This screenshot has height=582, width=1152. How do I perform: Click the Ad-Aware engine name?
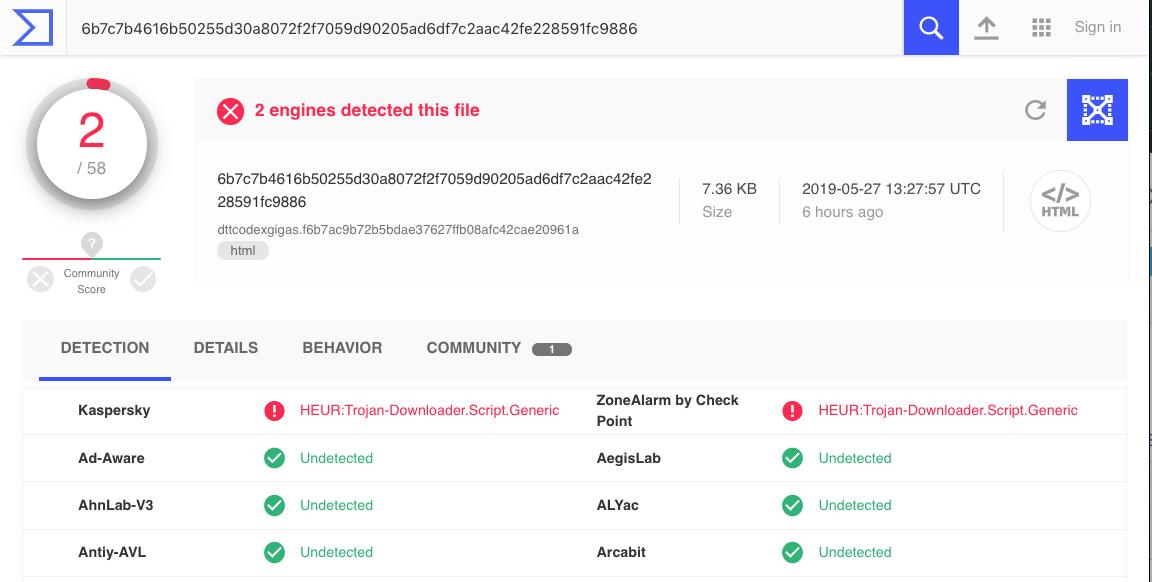point(111,458)
